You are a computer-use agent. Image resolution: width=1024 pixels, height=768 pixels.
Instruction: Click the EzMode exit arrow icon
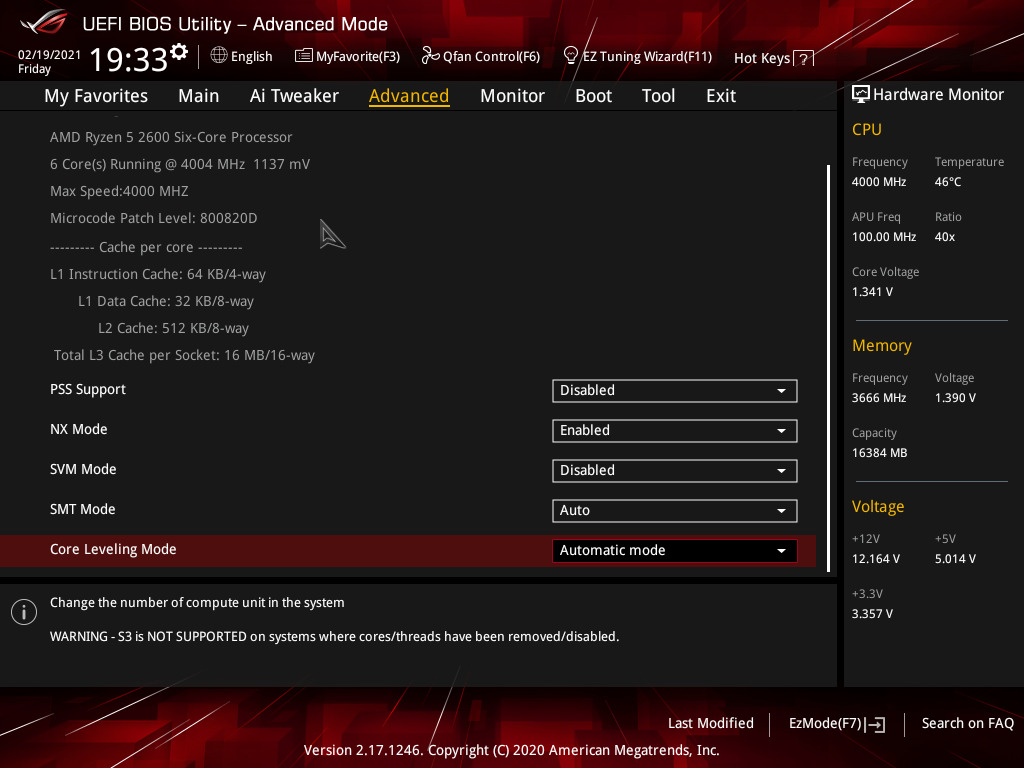876,724
